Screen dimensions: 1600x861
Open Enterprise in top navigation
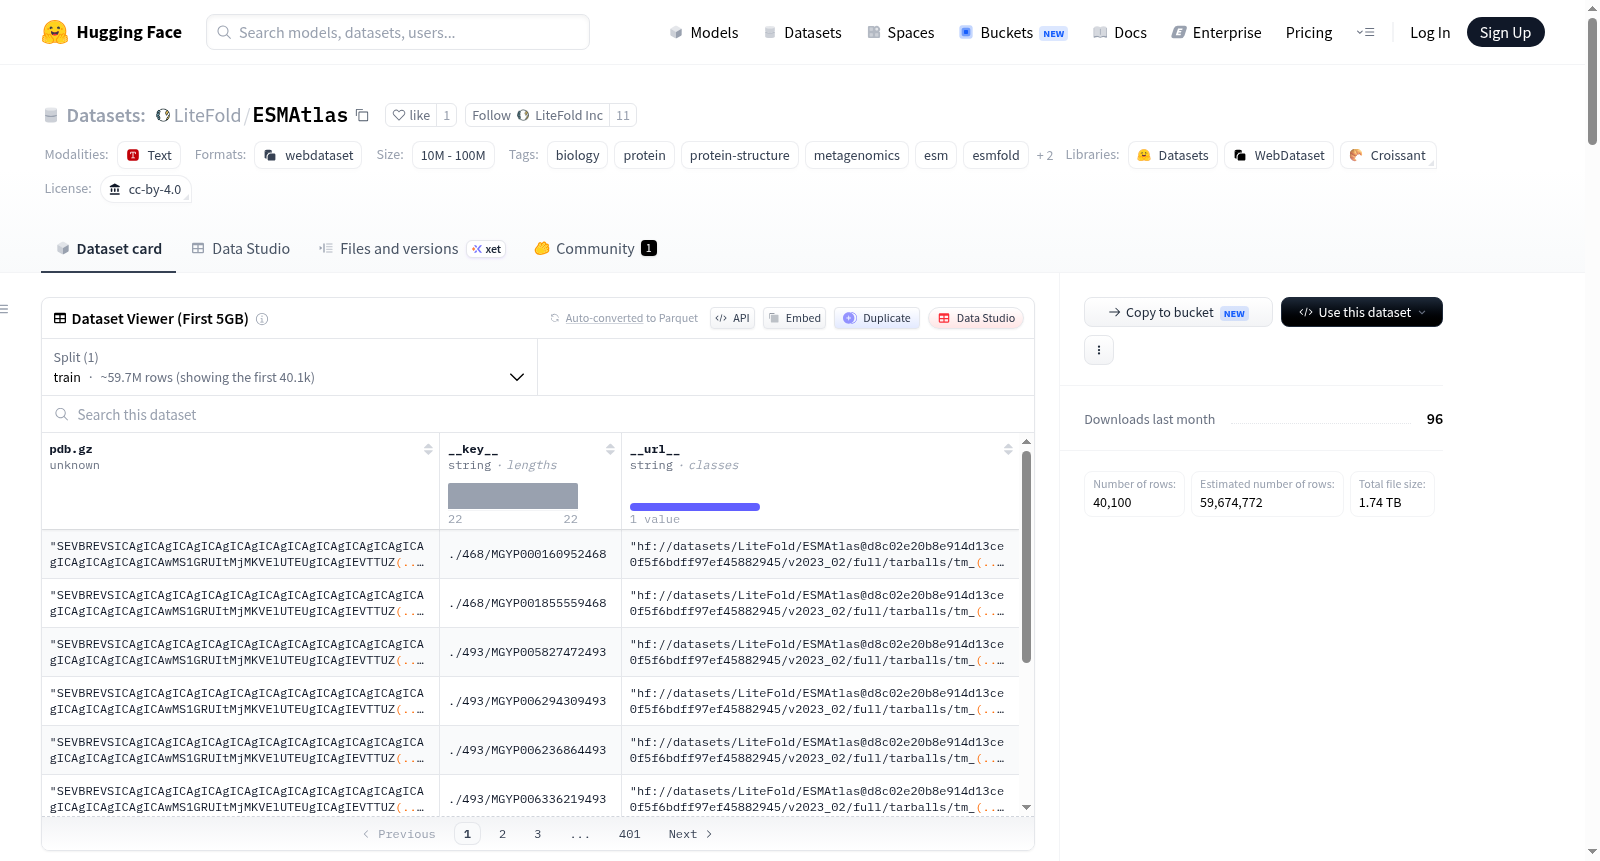pos(1216,32)
